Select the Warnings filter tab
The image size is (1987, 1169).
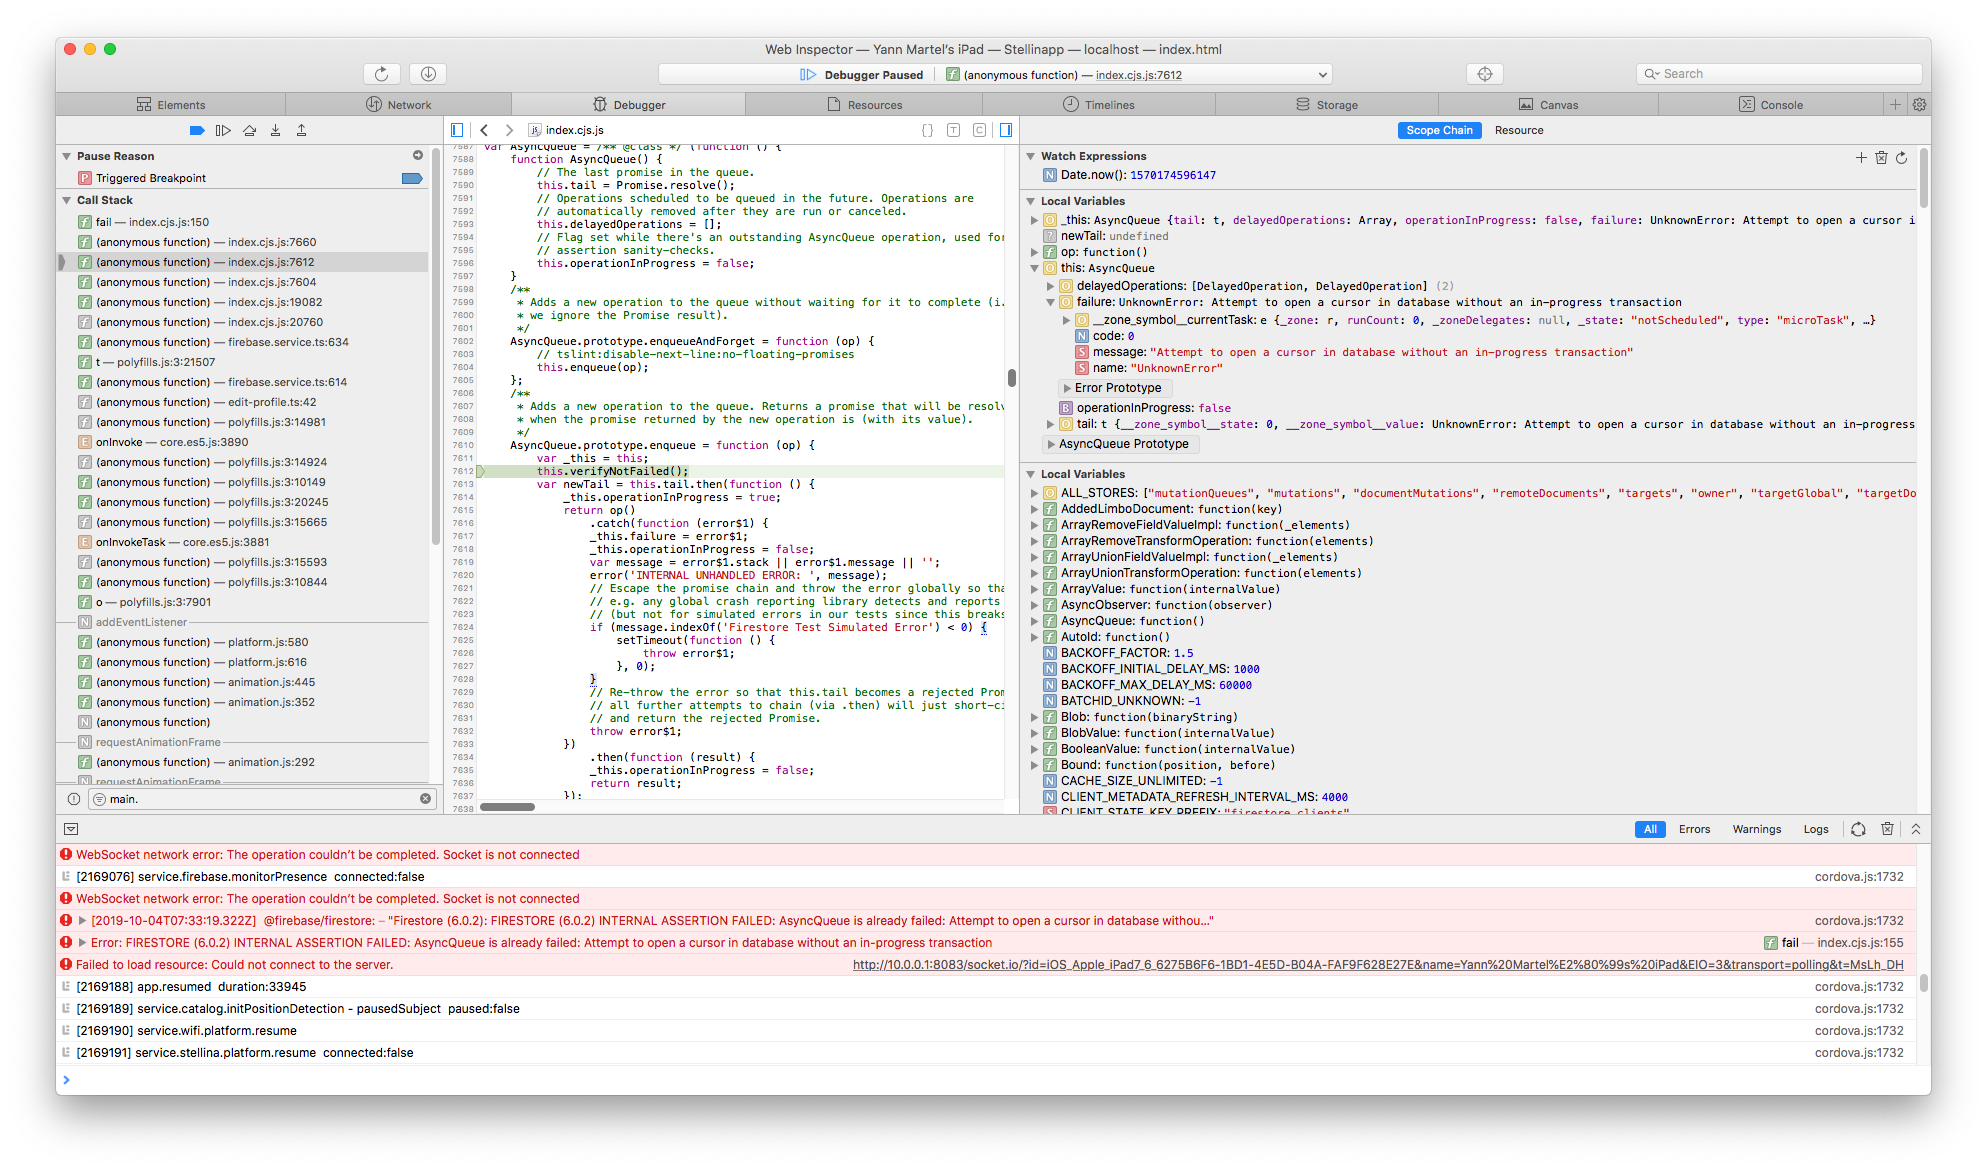click(1755, 828)
